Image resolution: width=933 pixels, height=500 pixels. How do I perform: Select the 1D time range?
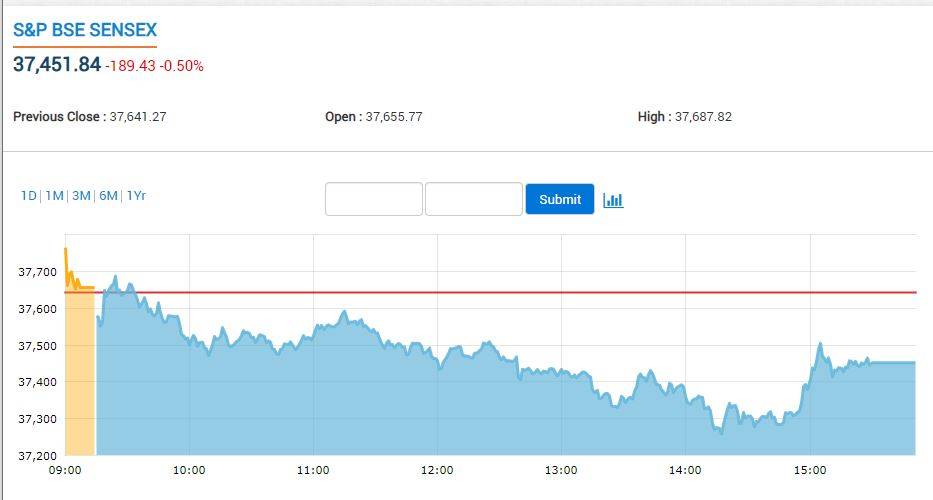[x=29, y=196]
